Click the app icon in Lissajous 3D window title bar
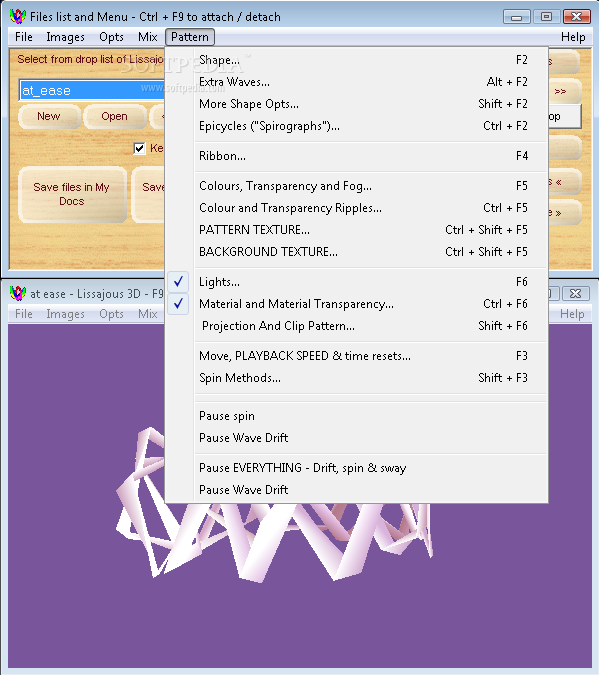This screenshot has height=675, width=599. [x=18, y=294]
